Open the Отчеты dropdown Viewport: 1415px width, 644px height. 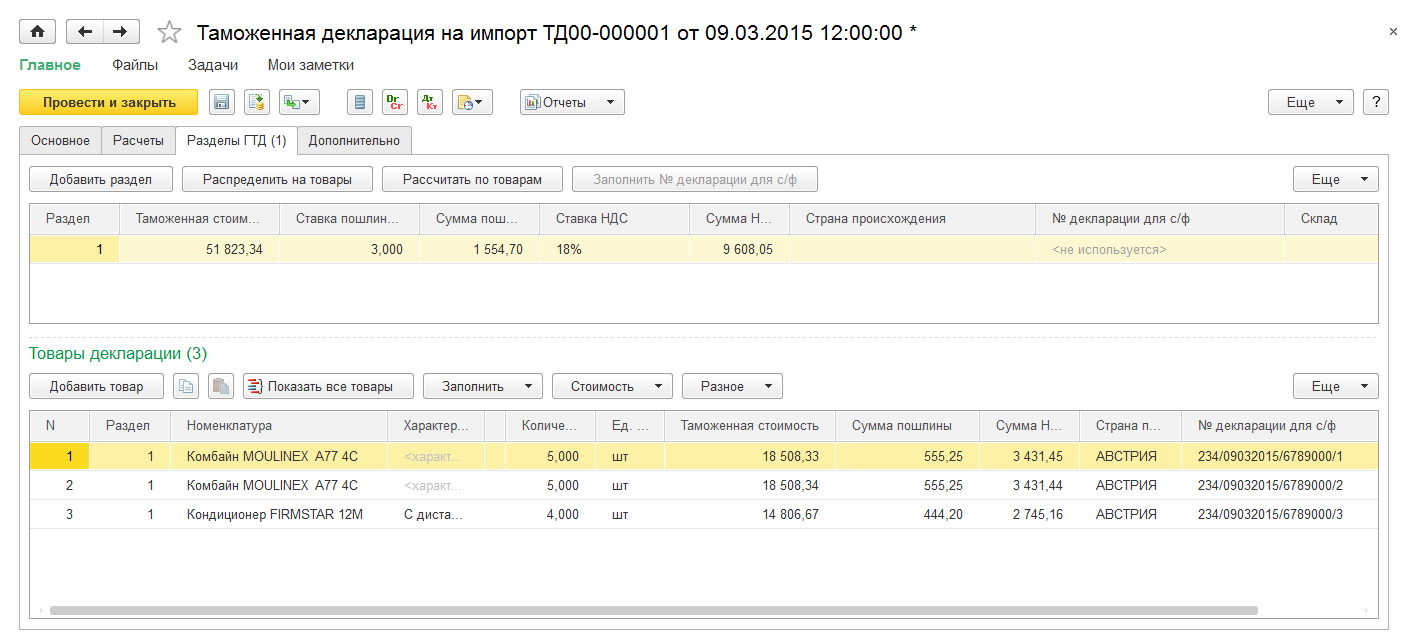pos(571,102)
